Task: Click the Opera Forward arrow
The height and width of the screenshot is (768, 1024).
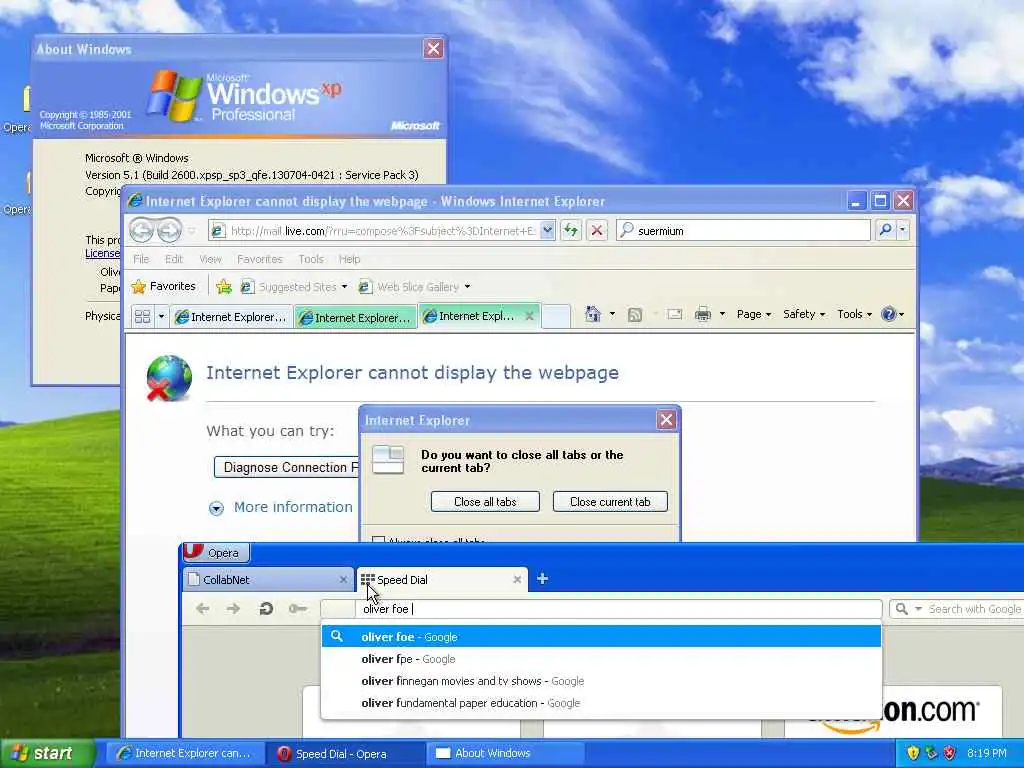Action: (233, 609)
